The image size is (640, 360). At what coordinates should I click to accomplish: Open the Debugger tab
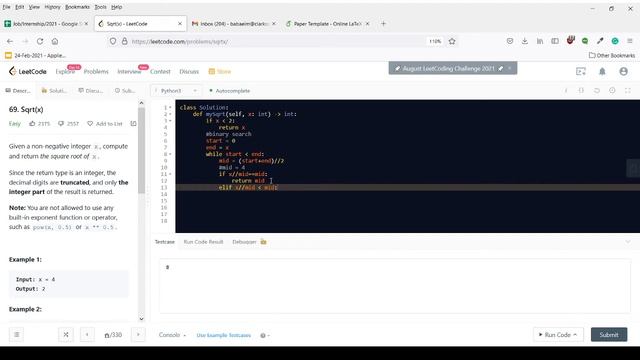click(x=244, y=242)
